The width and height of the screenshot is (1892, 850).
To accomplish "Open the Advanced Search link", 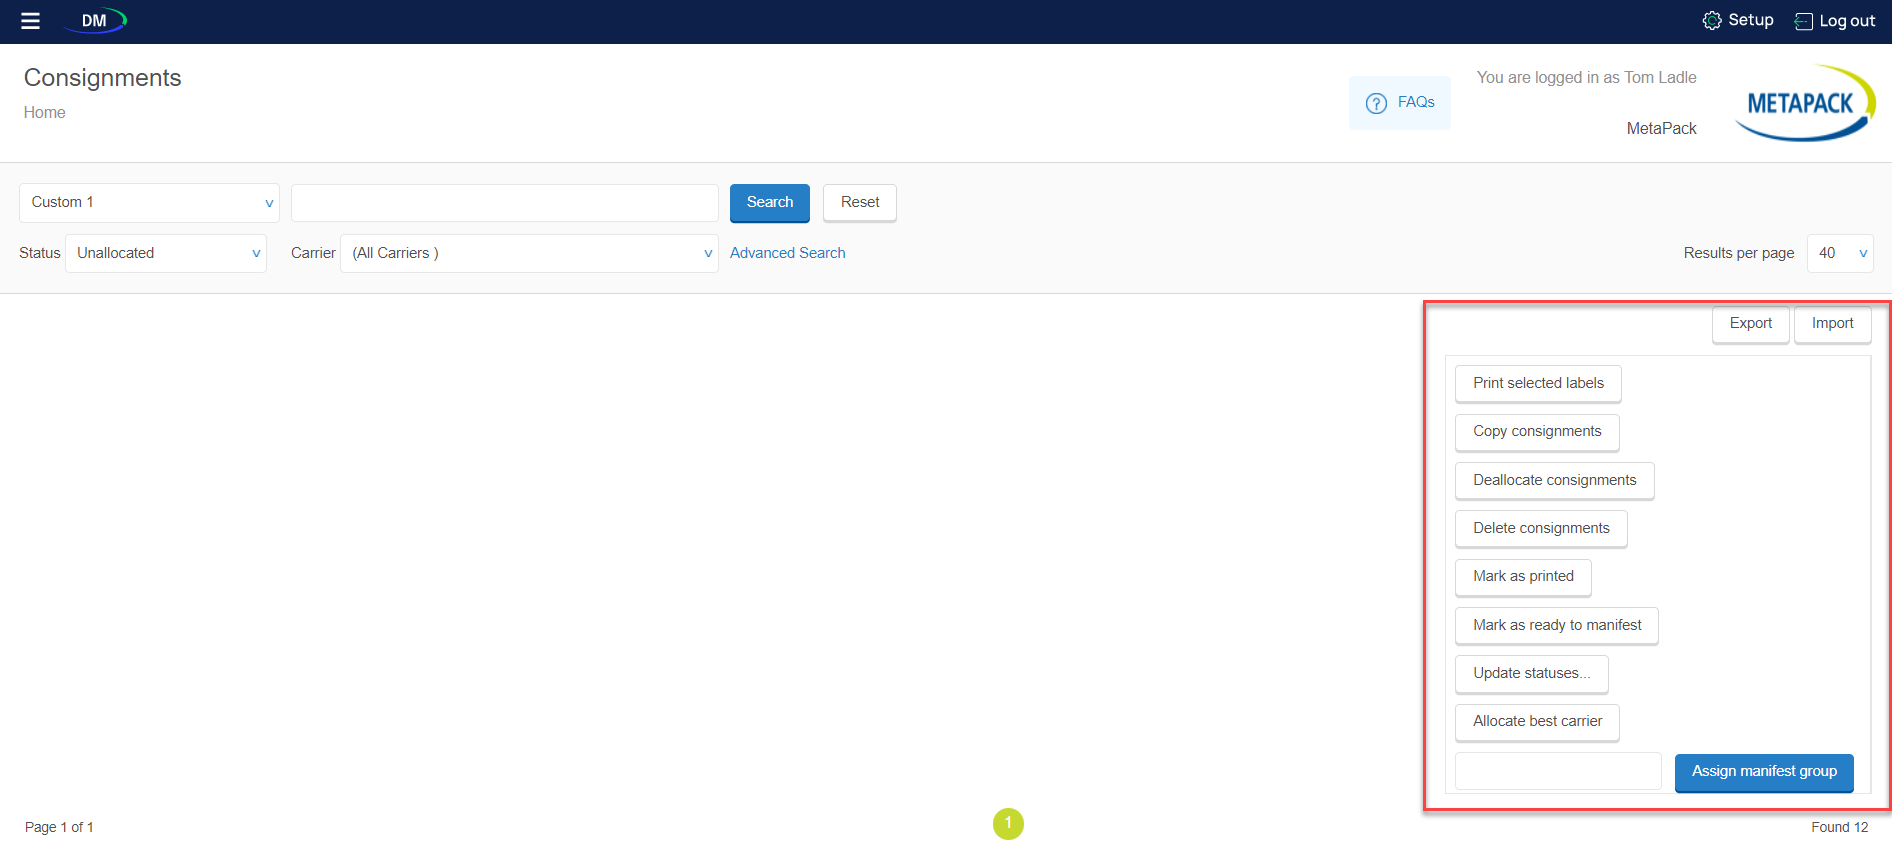I will click(x=788, y=253).
